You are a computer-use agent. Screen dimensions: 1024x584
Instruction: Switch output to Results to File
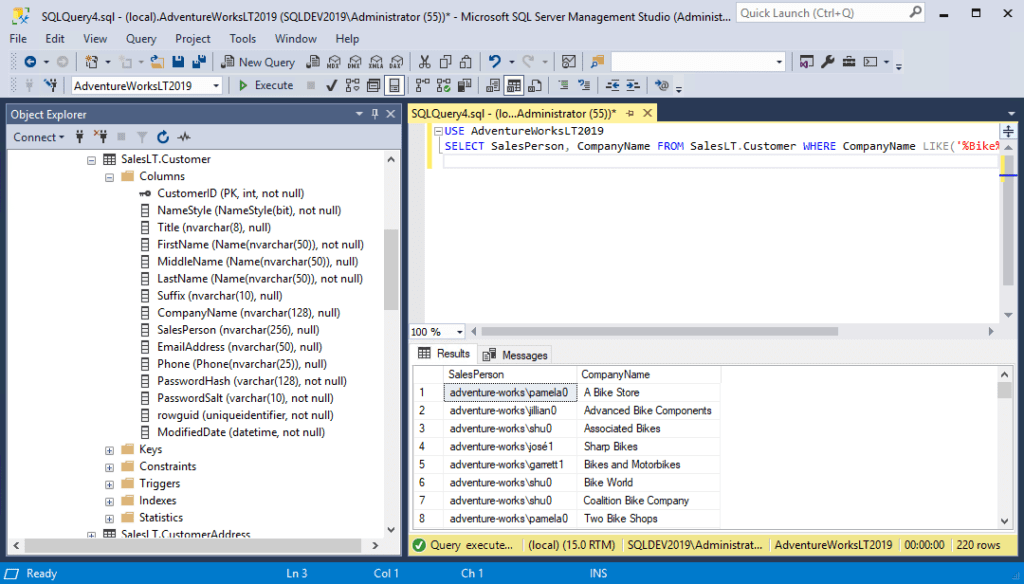point(535,86)
